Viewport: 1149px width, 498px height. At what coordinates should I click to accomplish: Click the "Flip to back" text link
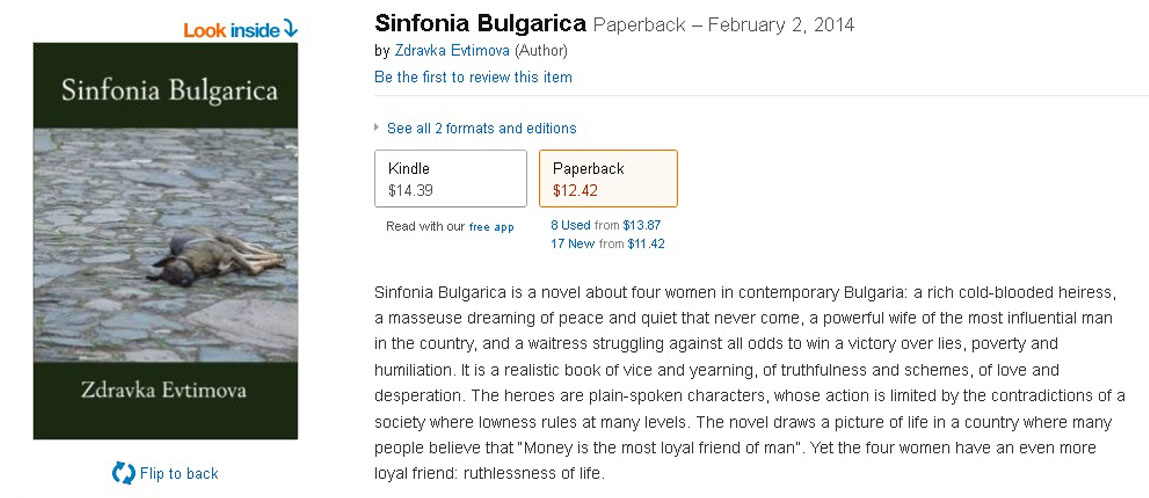179,473
